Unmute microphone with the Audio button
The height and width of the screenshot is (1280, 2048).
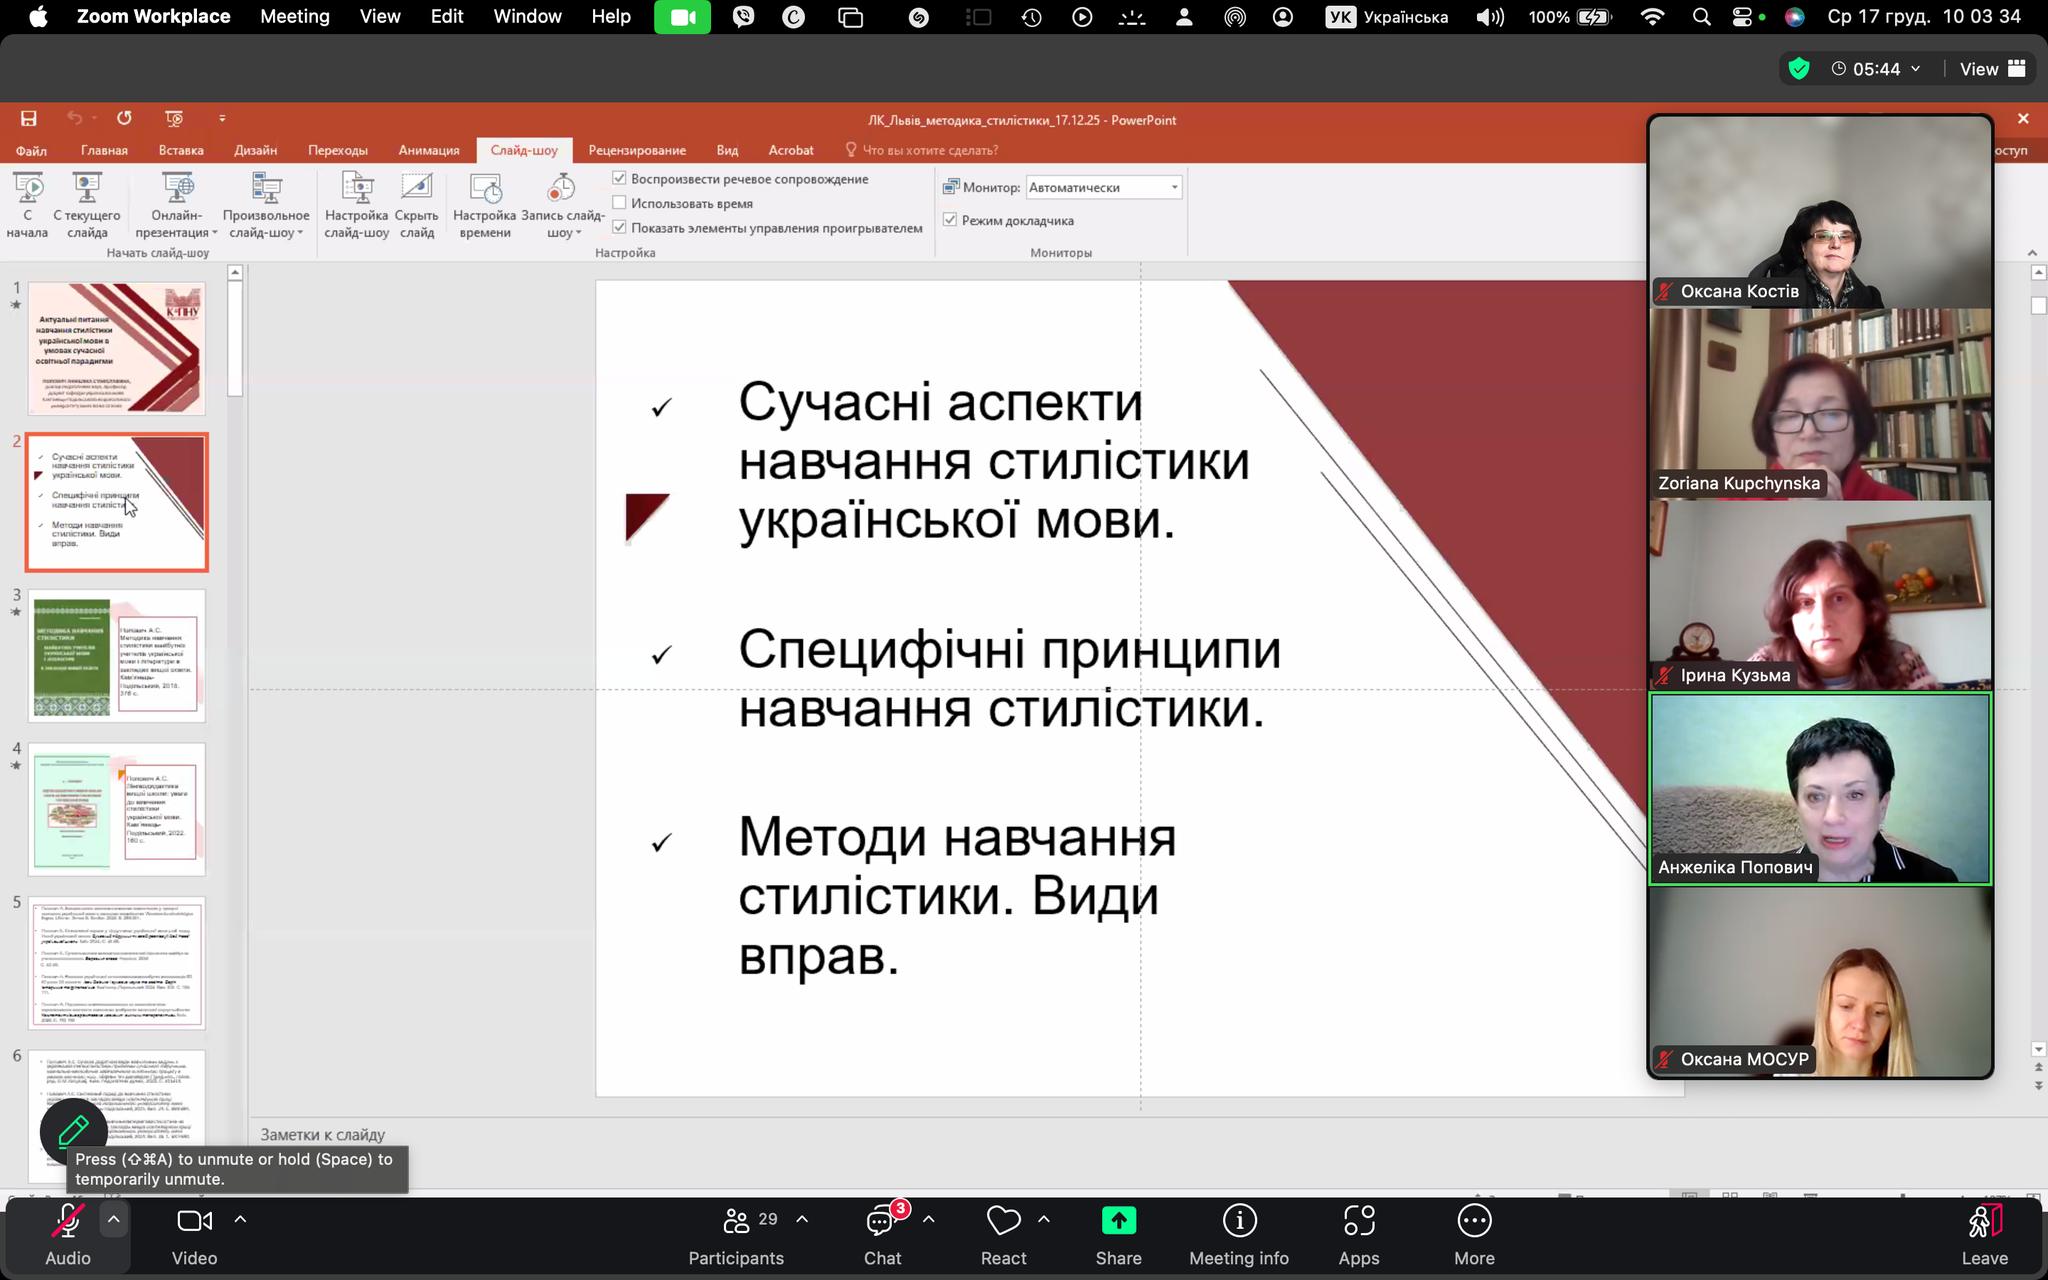(x=67, y=1221)
